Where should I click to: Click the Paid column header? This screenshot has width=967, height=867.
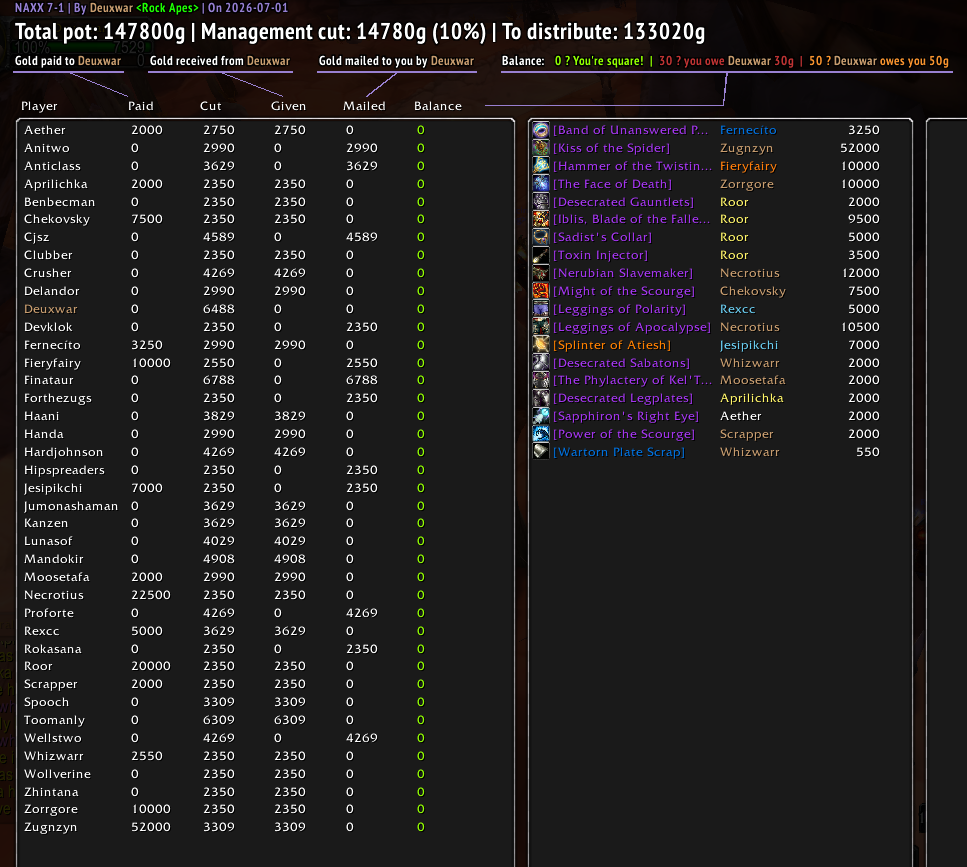tap(141, 106)
